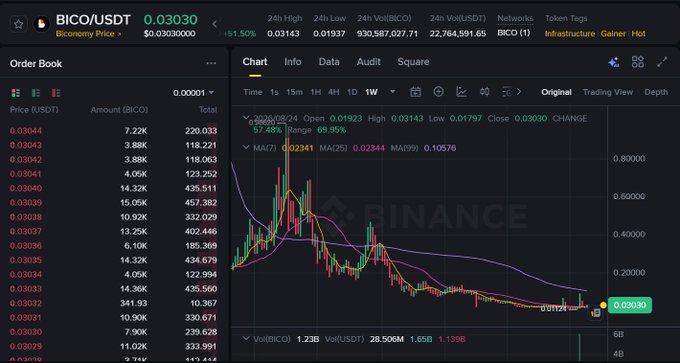The height and width of the screenshot is (363, 680).
Task: Click the Amount (BICO) column header
Action: tap(119, 110)
